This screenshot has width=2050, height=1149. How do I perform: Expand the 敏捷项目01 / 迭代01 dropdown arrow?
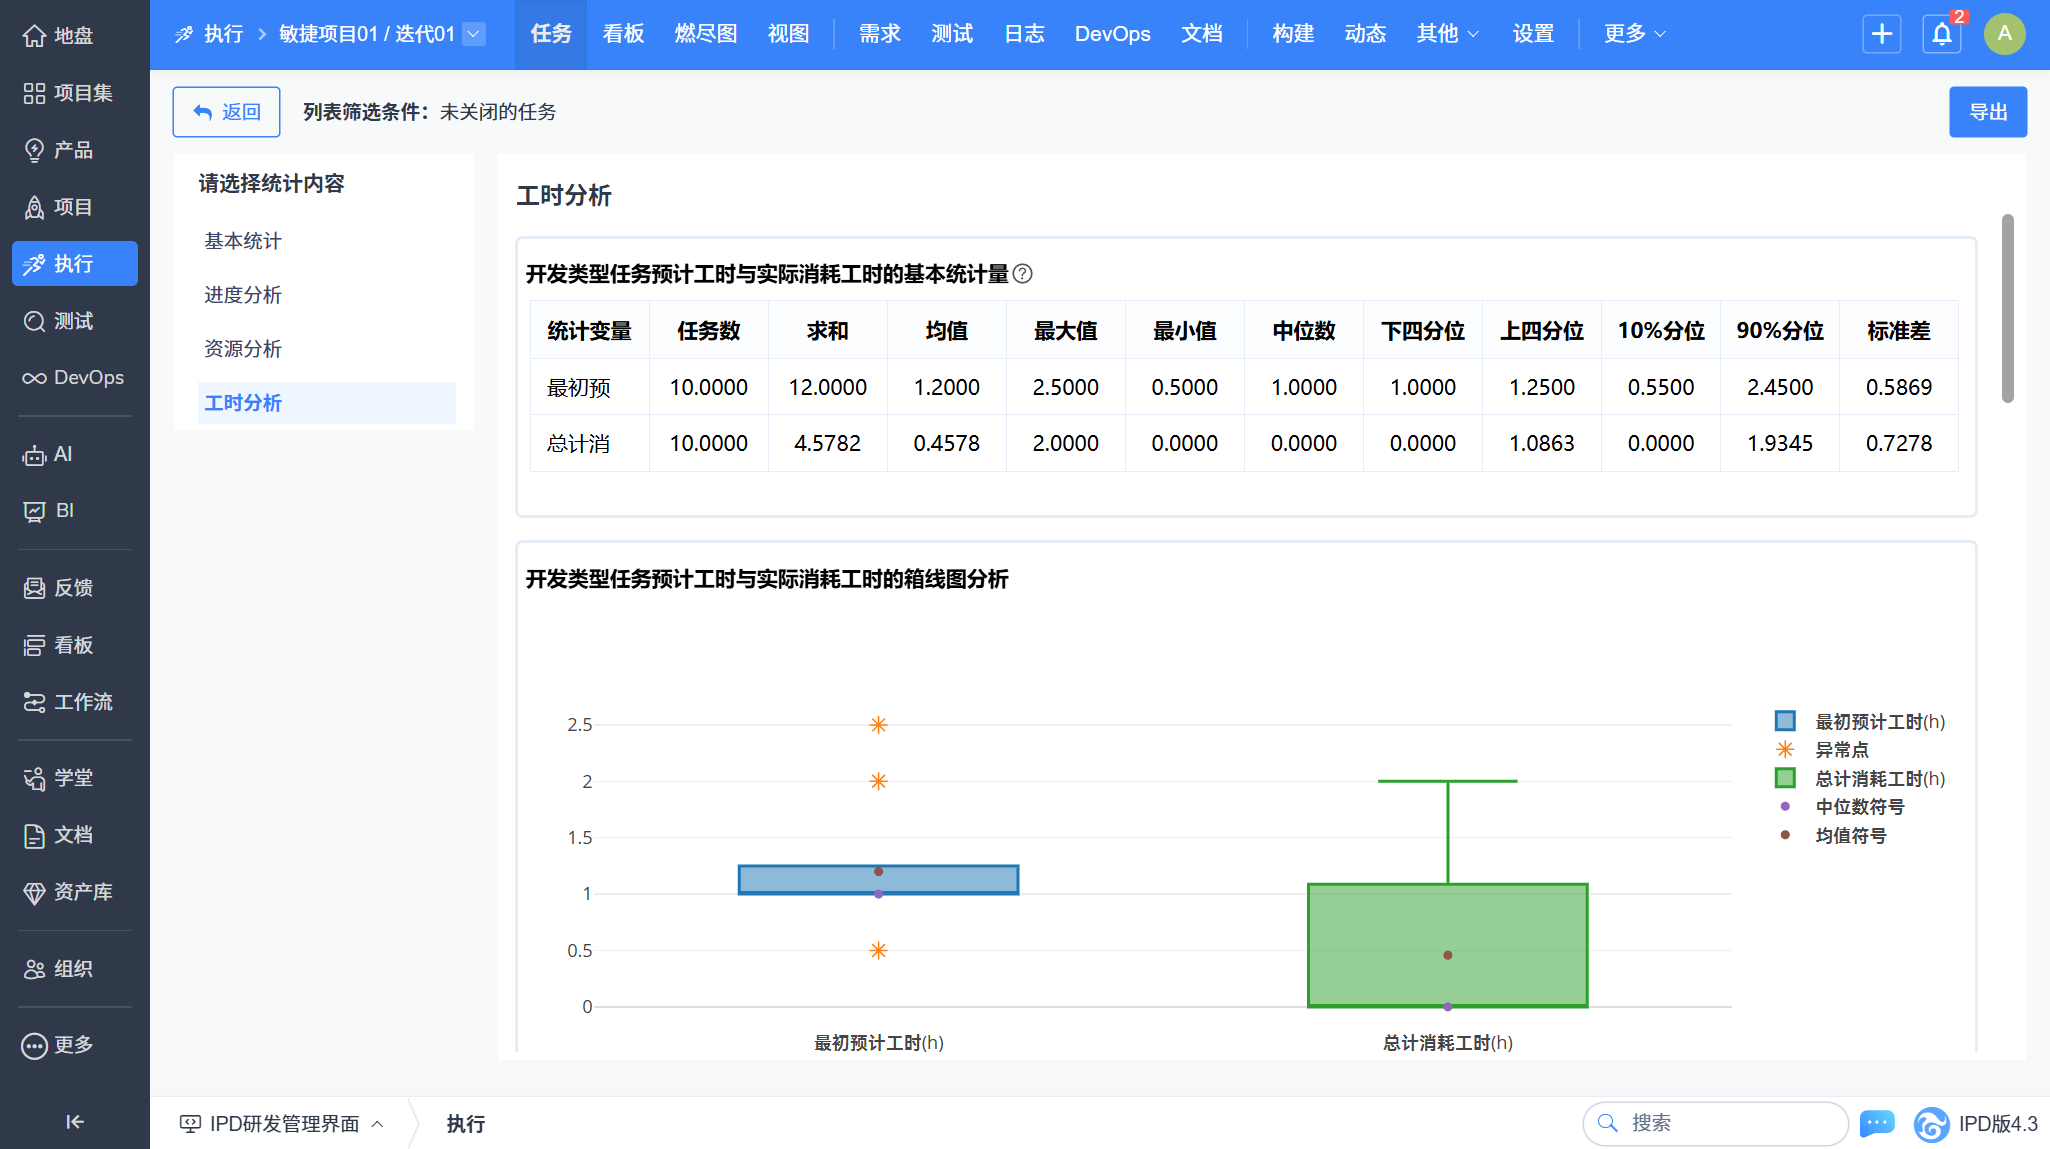pyautogui.click(x=475, y=34)
